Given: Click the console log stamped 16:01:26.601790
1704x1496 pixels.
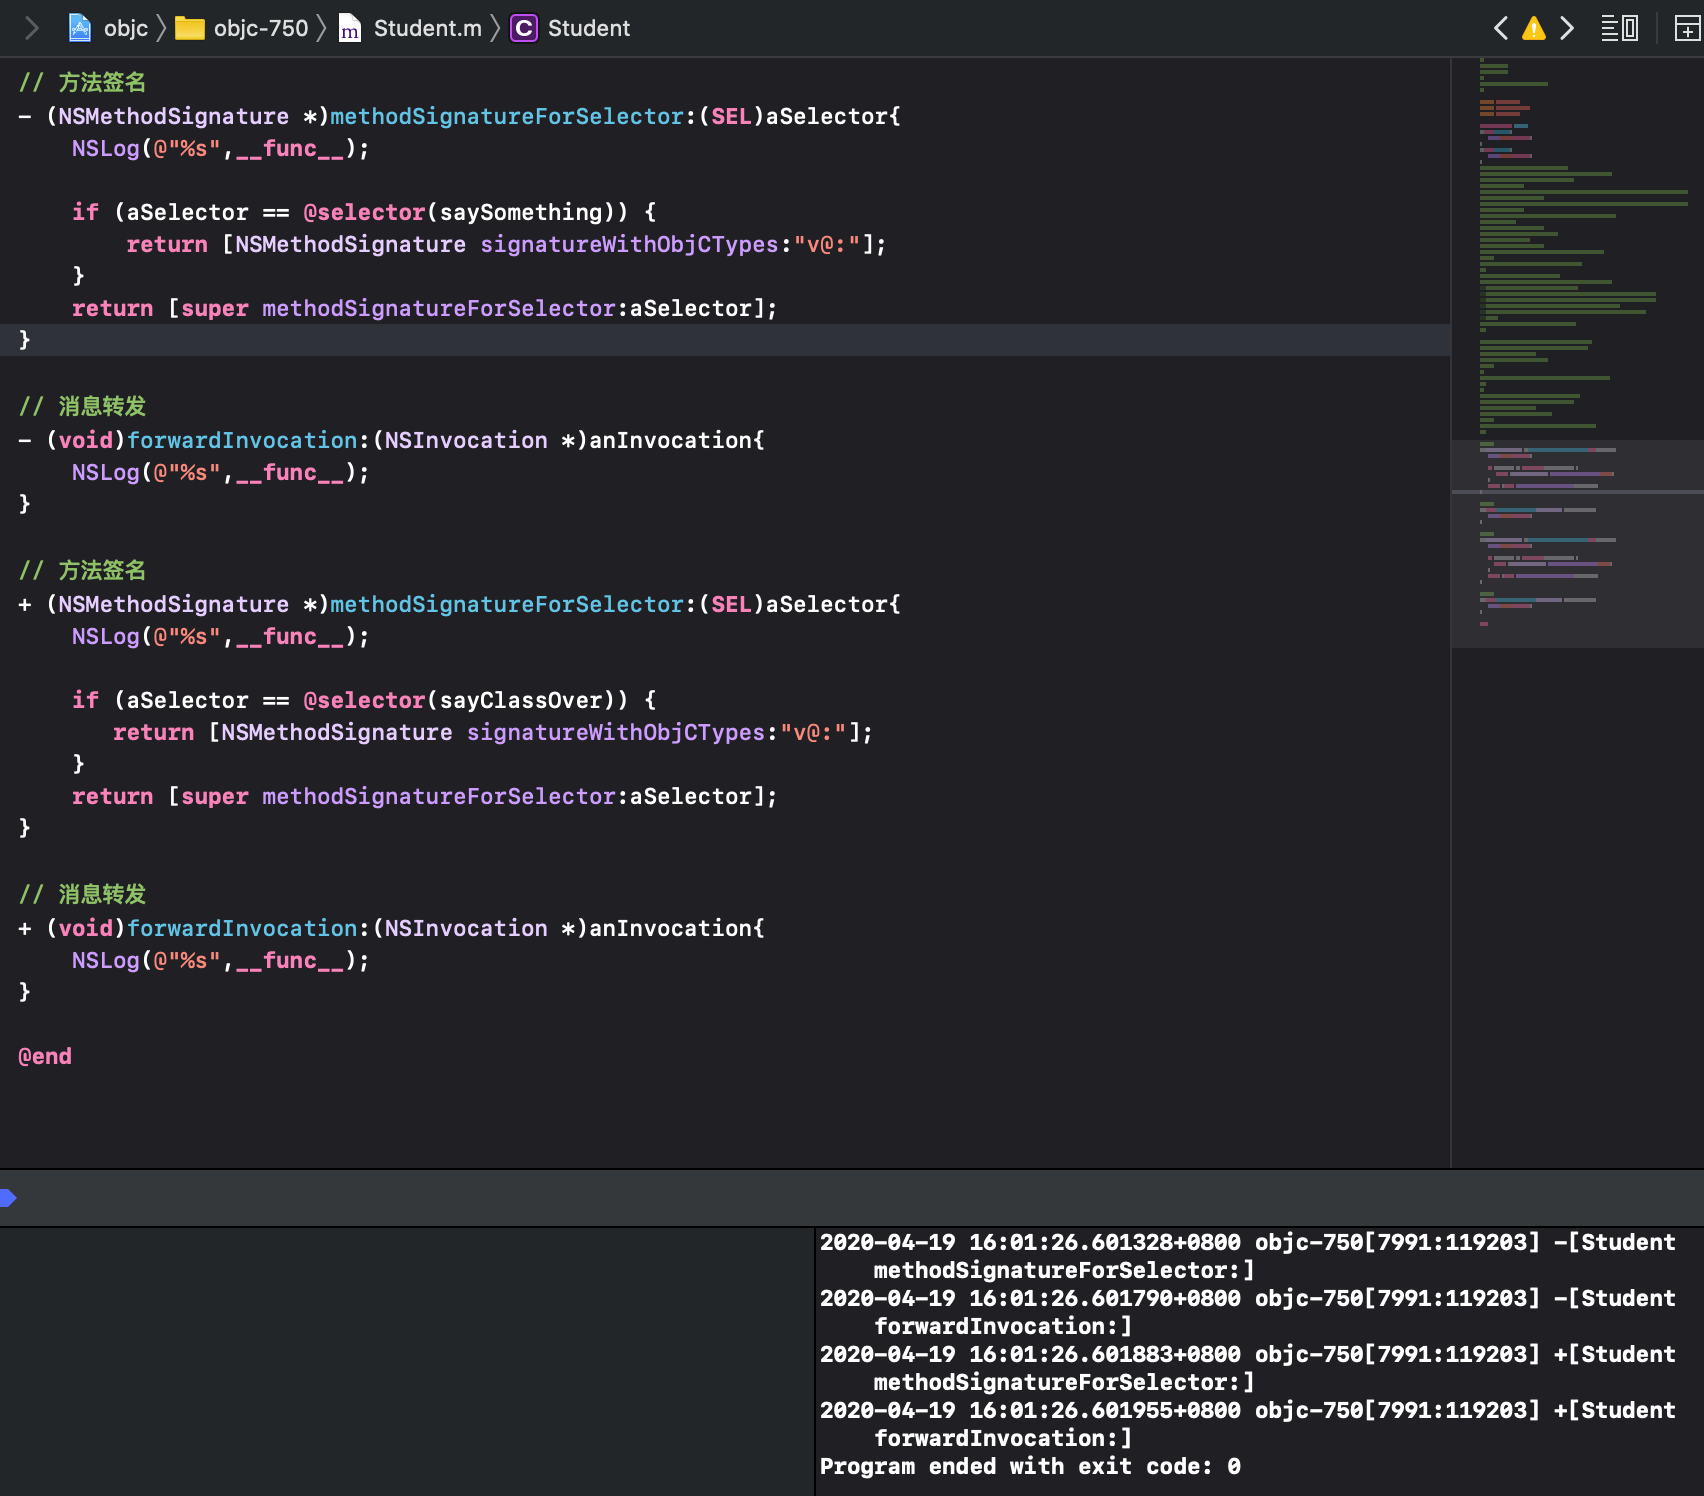Looking at the screenshot, I should click(x=1248, y=1312).
